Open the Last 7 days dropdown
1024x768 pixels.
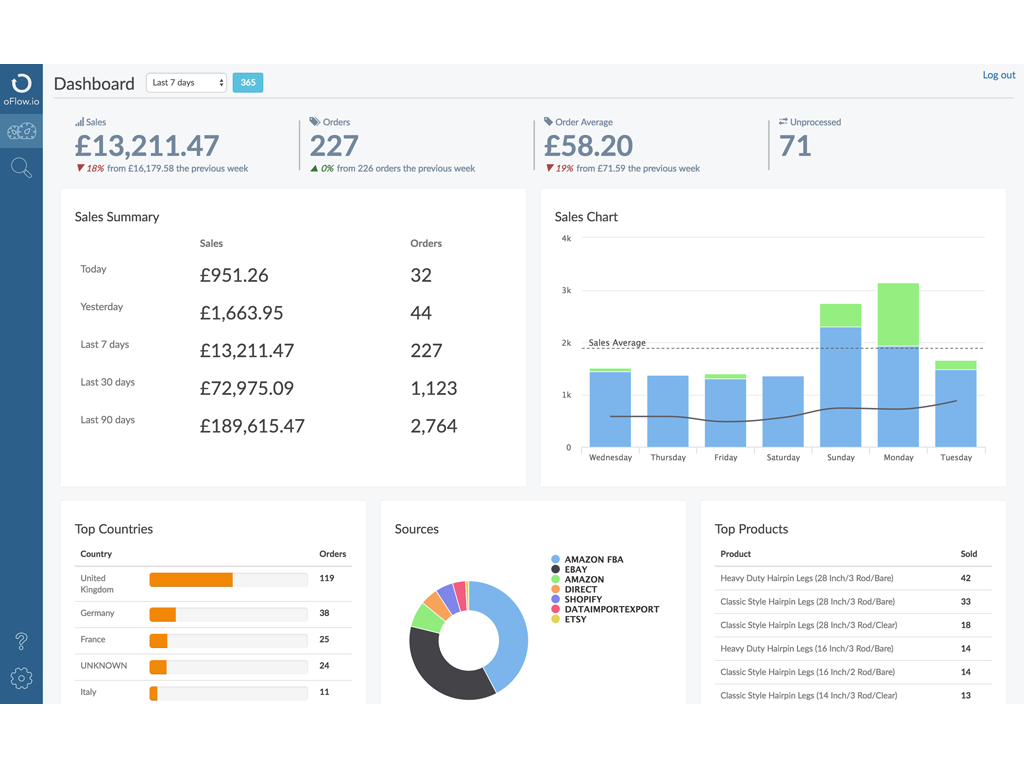pyautogui.click(x=187, y=83)
